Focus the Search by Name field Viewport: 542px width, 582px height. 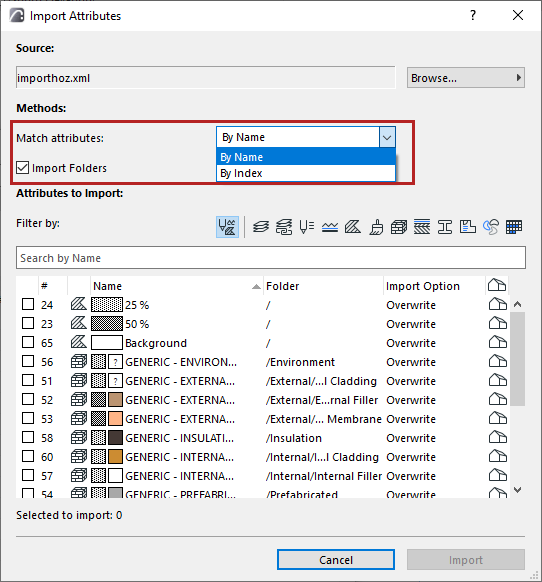pos(271,258)
